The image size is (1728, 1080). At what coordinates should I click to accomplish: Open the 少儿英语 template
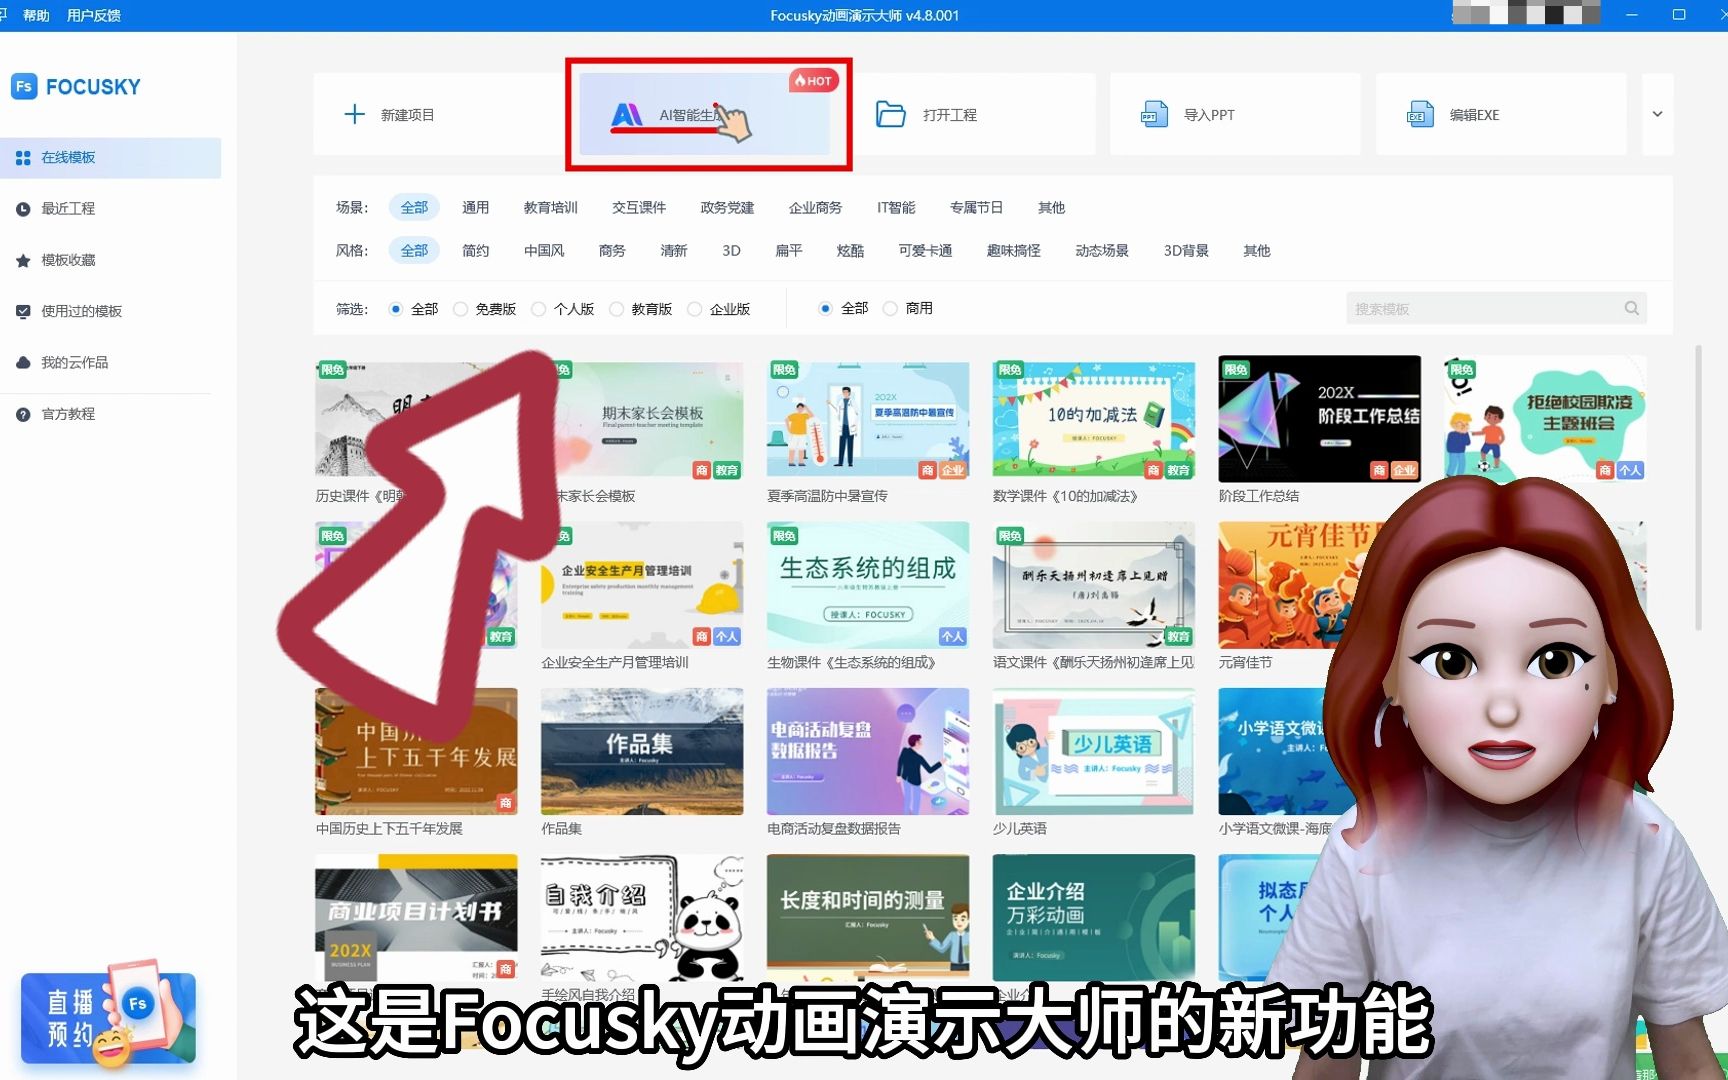(1093, 751)
